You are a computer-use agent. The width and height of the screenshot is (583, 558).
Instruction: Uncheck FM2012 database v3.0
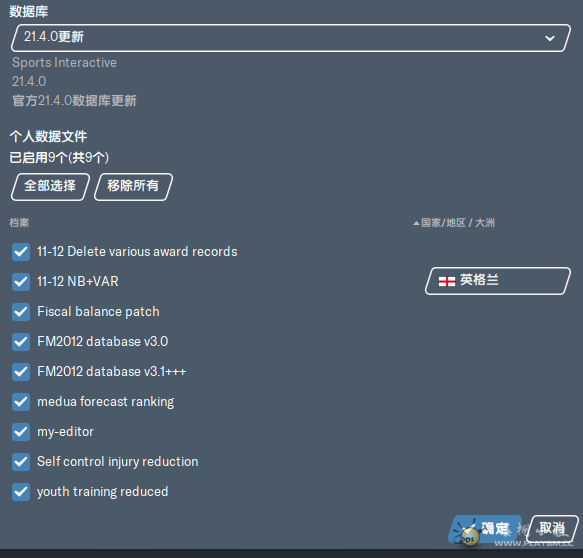click(x=21, y=342)
